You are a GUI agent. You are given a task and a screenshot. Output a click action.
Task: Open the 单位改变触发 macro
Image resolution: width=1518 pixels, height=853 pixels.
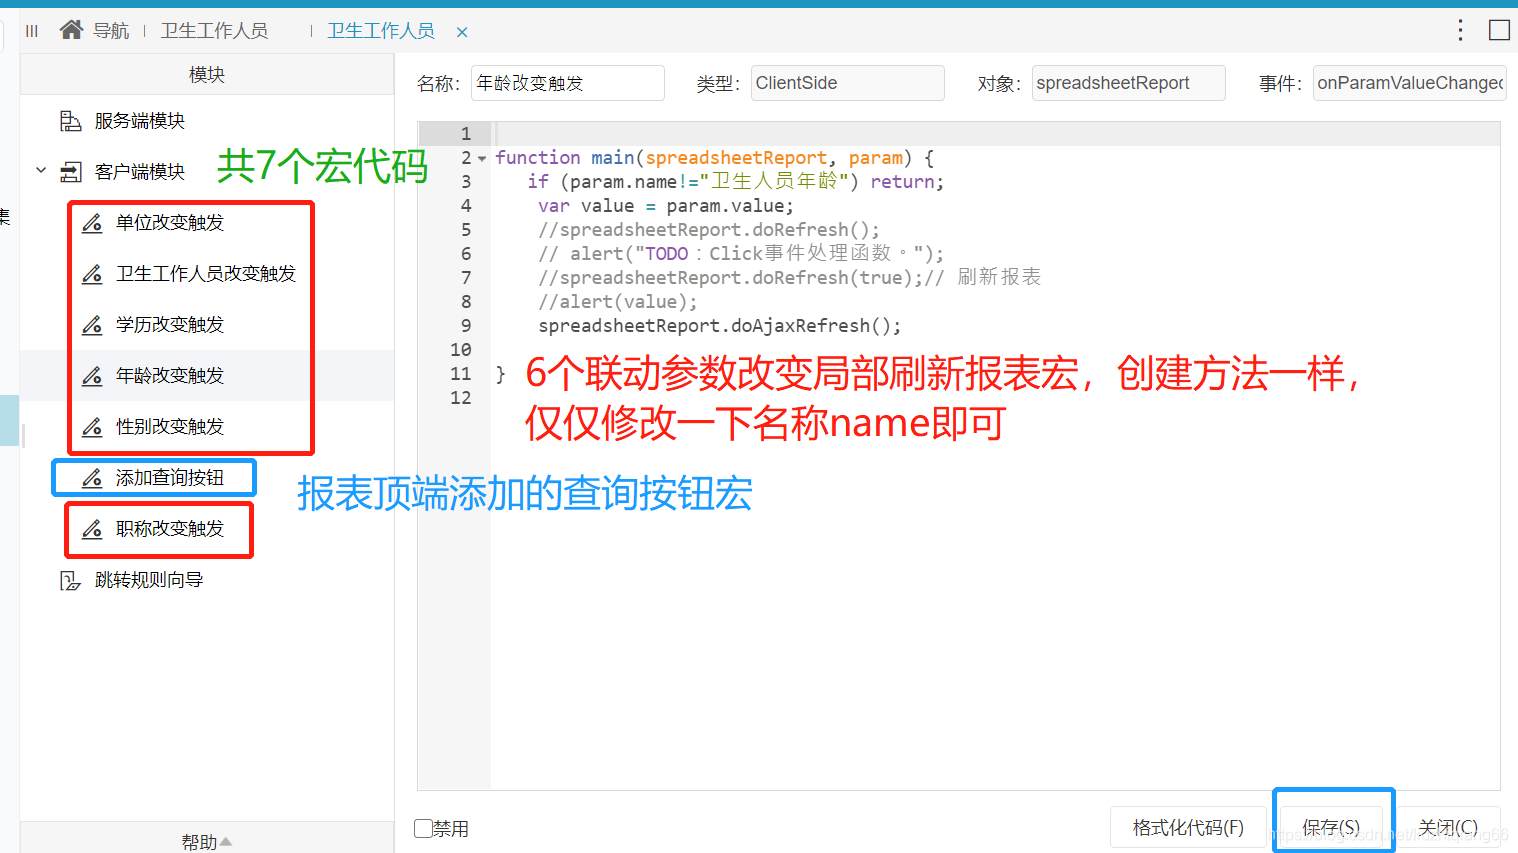tap(170, 223)
